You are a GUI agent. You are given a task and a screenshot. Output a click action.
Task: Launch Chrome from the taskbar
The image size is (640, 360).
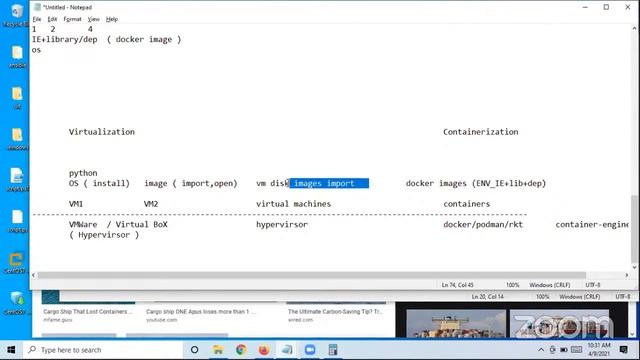coord(241,350)
